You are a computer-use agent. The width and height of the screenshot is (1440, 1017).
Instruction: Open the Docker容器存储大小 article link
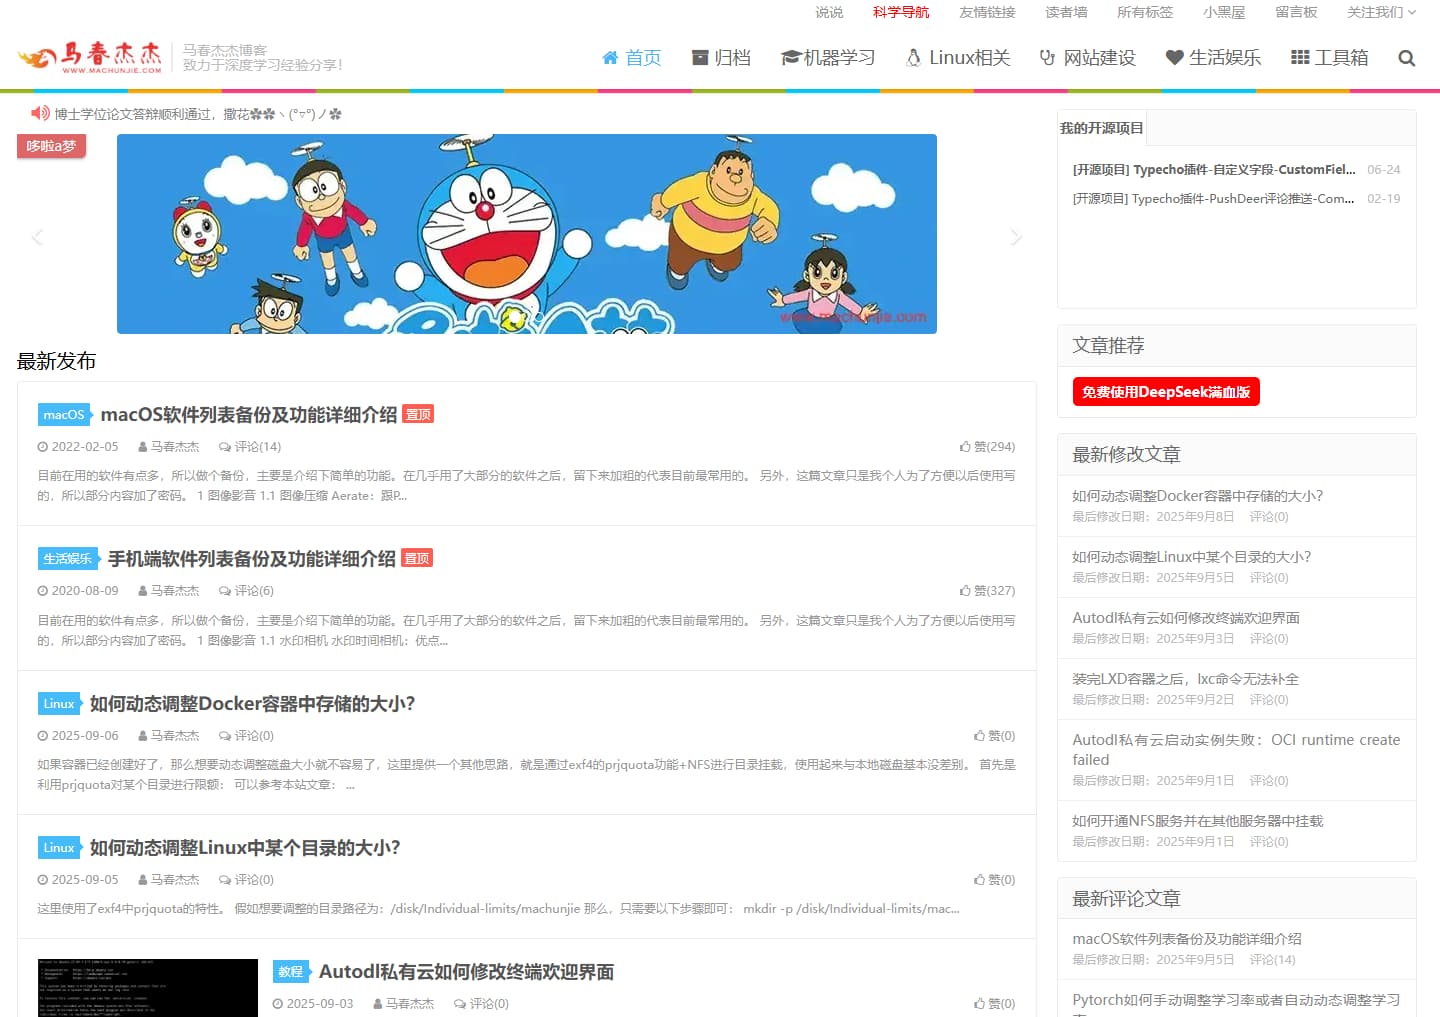[249, 703]
